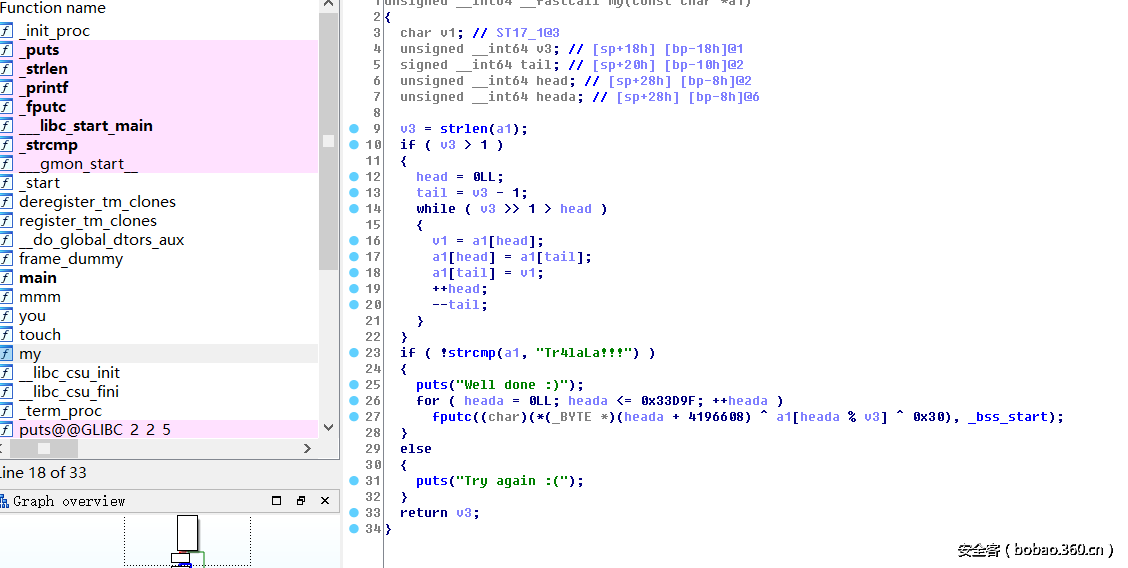Float the Graph overview panel
1128x568 pixels.
301,501
